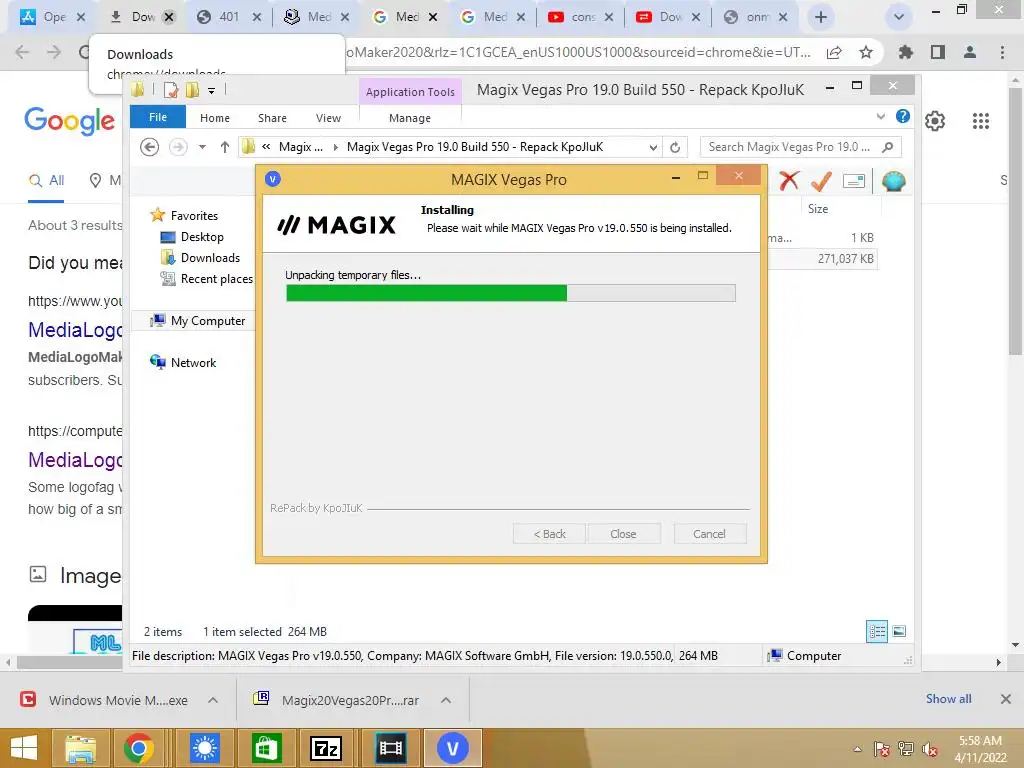The image size is (1024, 768).
Task: Open the Manage ribbon tab
Action: tap(409, 118)
